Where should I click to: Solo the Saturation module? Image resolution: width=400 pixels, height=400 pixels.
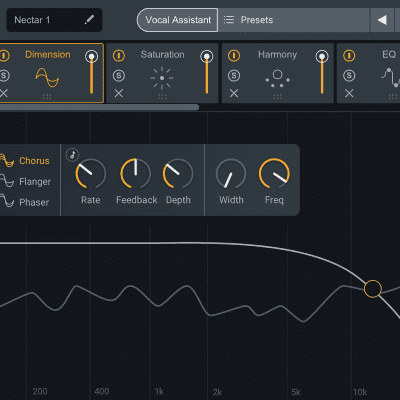coord(119,76)
